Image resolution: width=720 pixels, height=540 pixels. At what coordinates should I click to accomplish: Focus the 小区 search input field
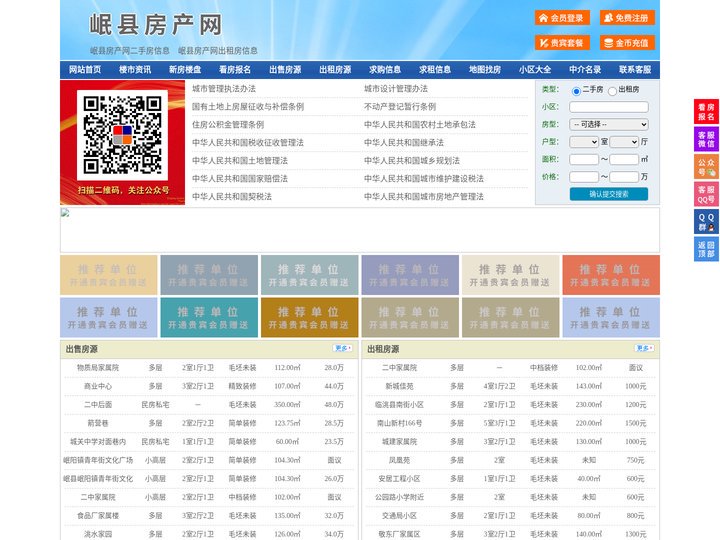click(609, 107)
